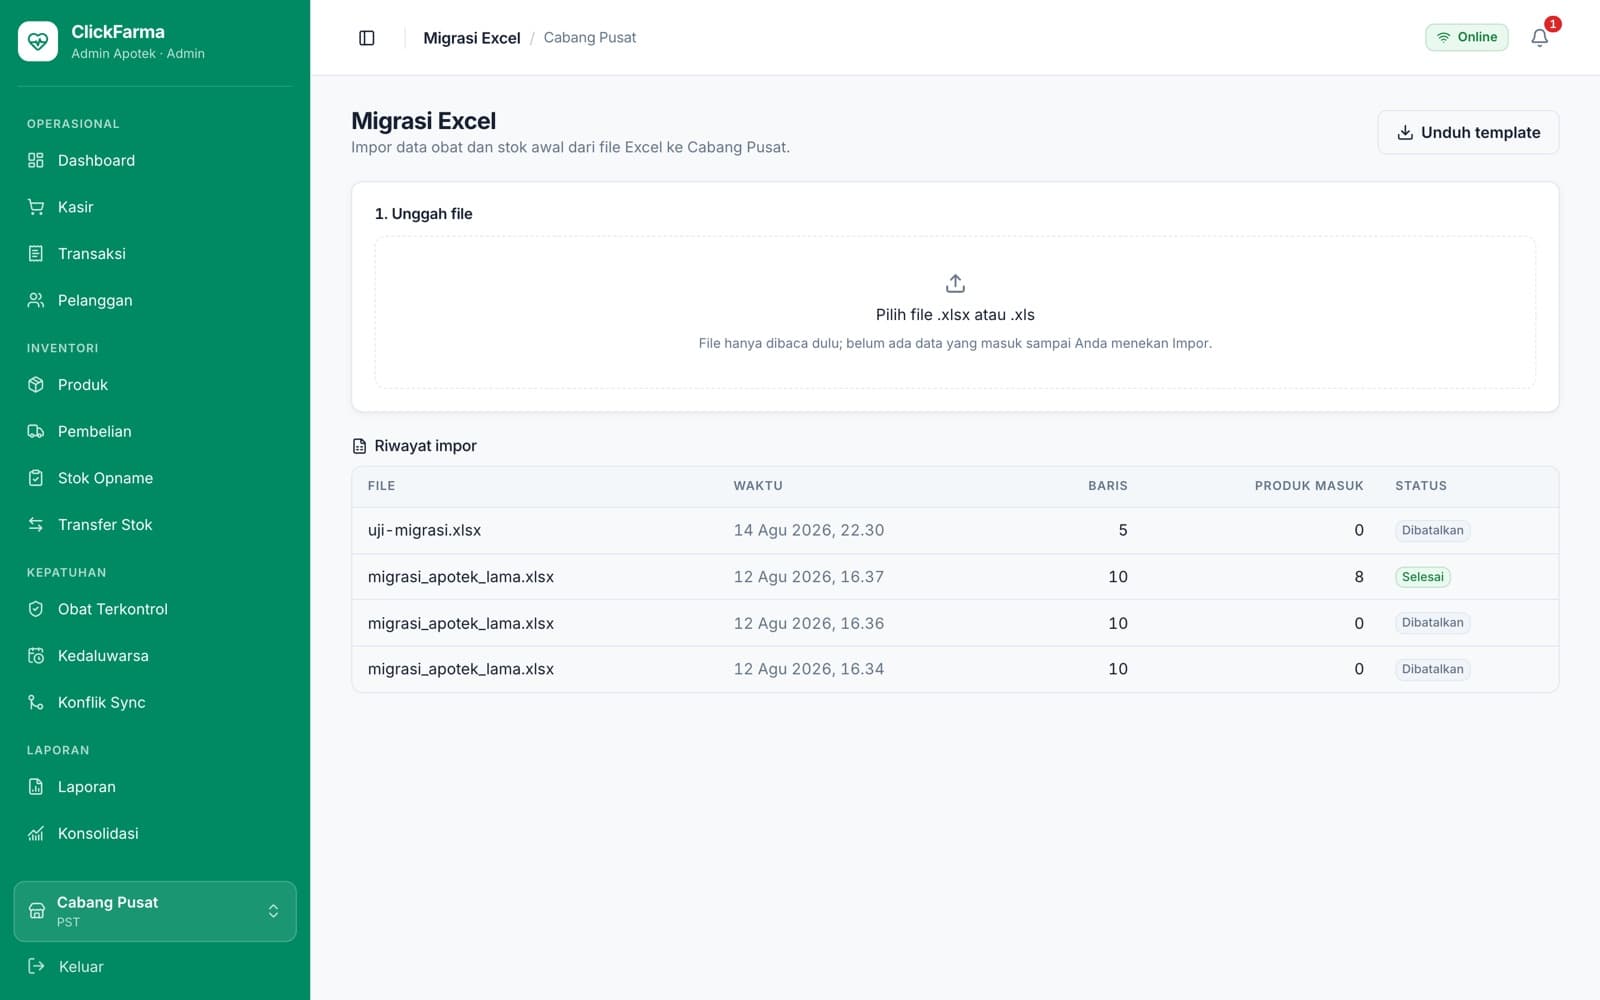This screenshot has height=1000, width=1600.
Task: Go to Konsolidasi report
Action: pos(155,833)
